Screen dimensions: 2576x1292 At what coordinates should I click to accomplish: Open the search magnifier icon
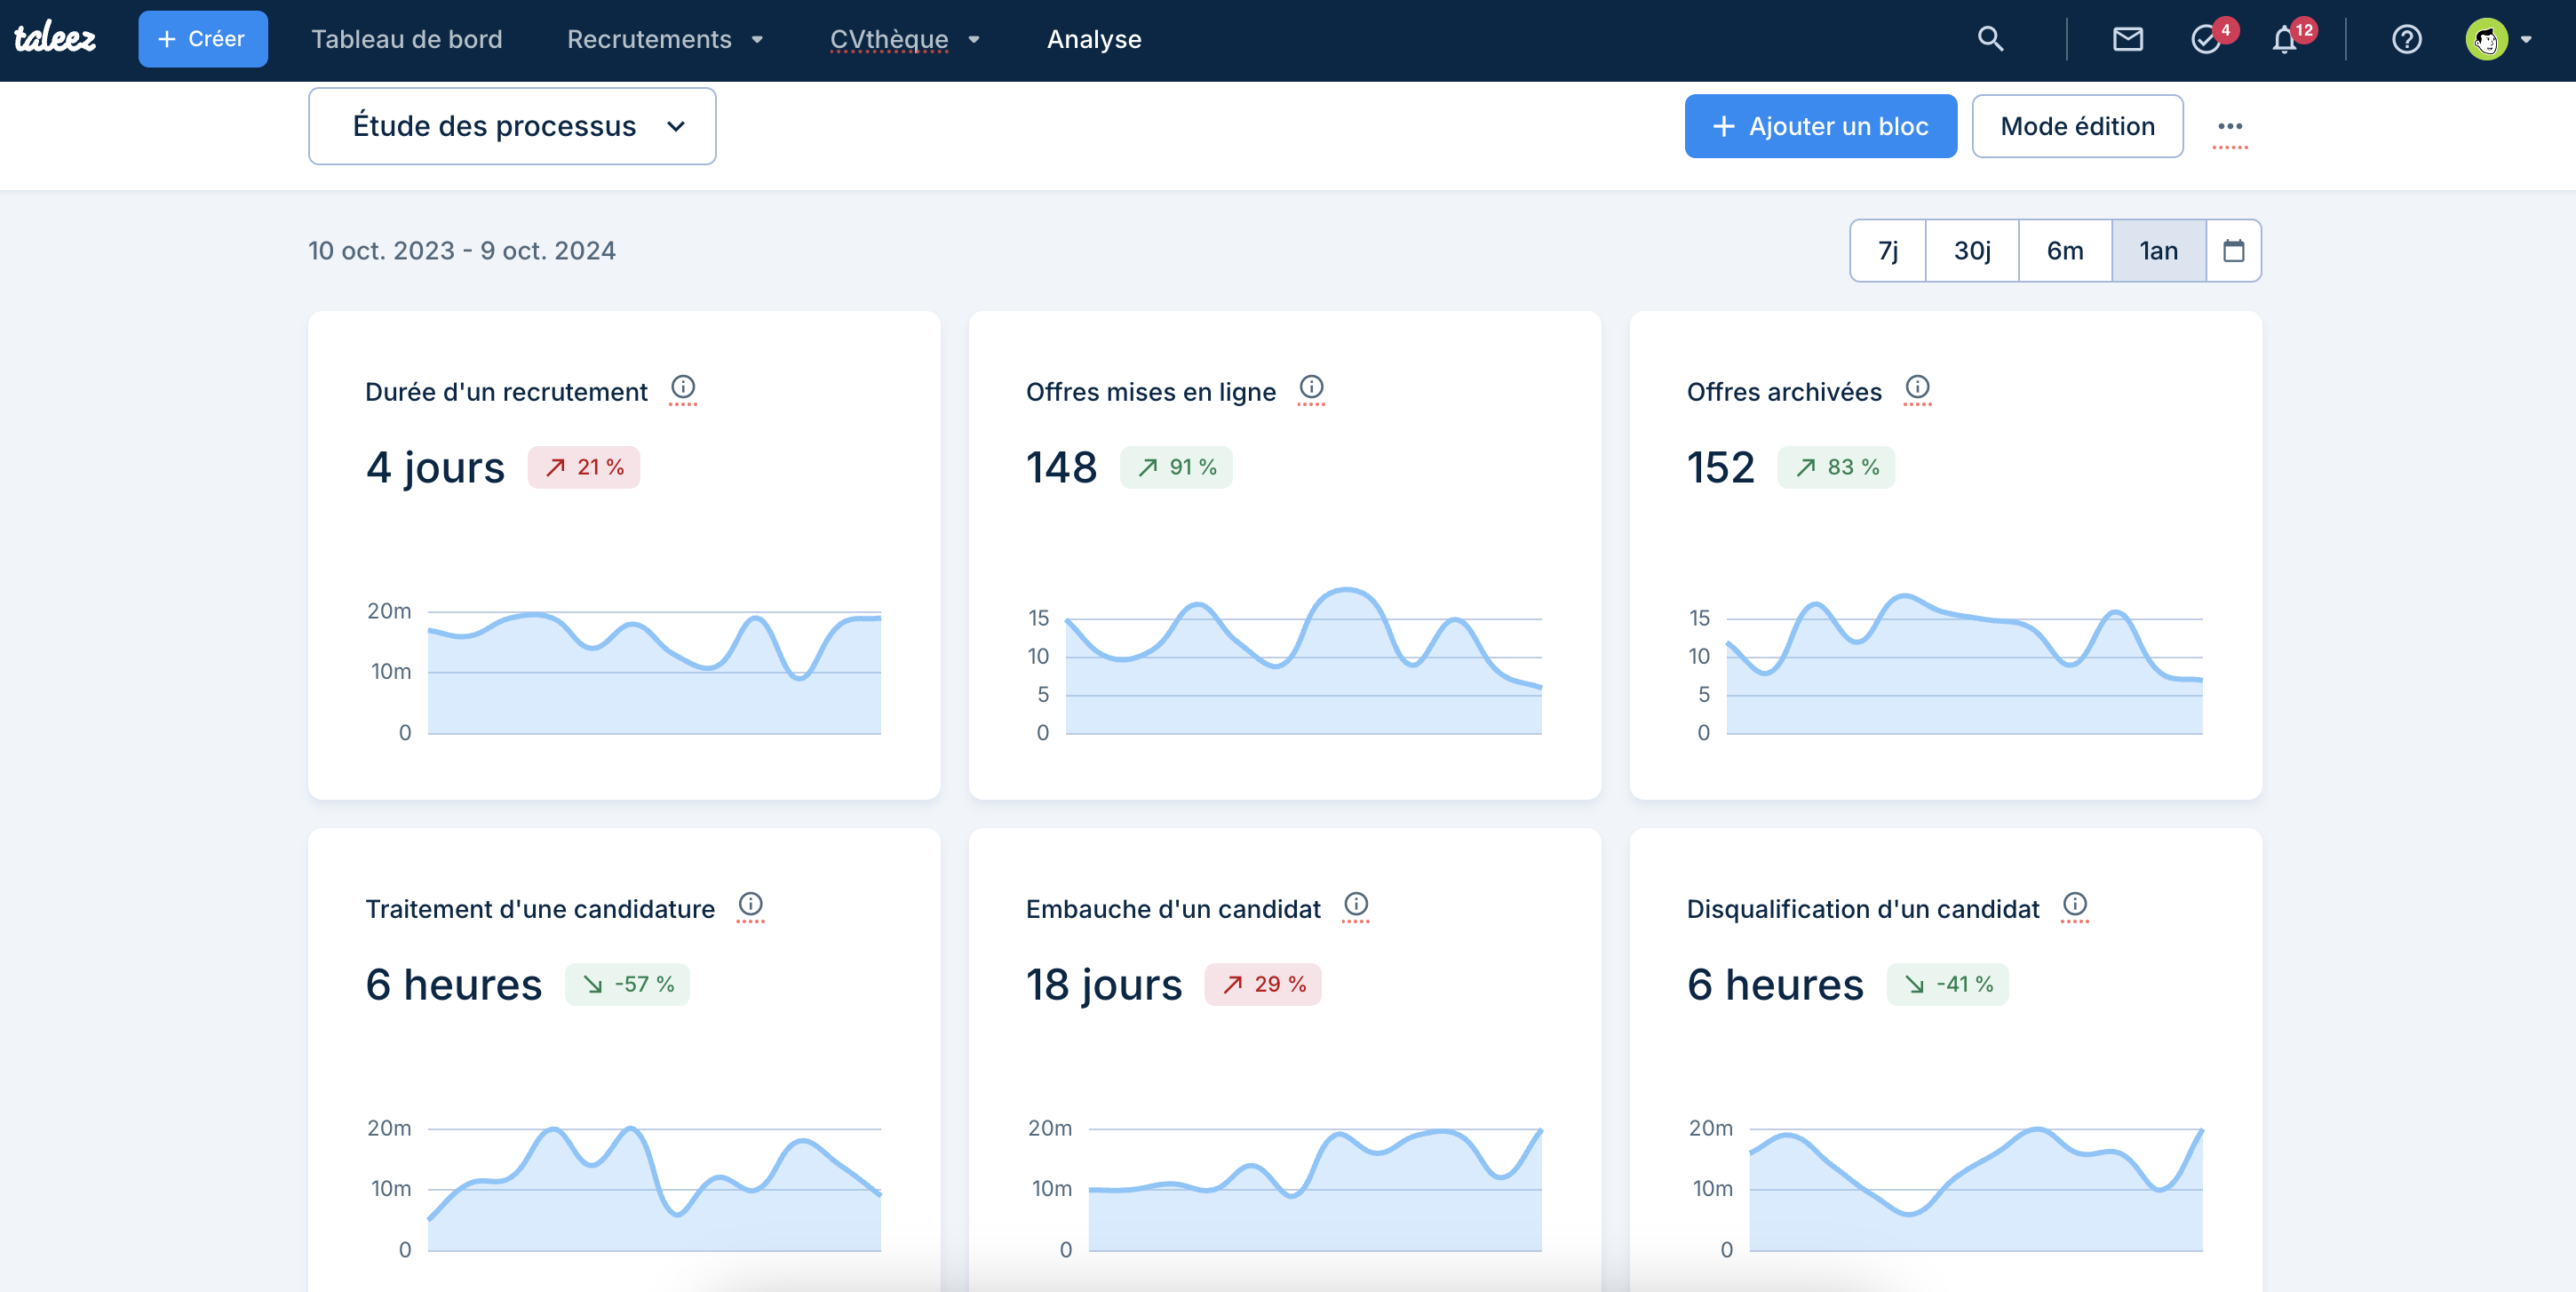tap(1990, 39)
